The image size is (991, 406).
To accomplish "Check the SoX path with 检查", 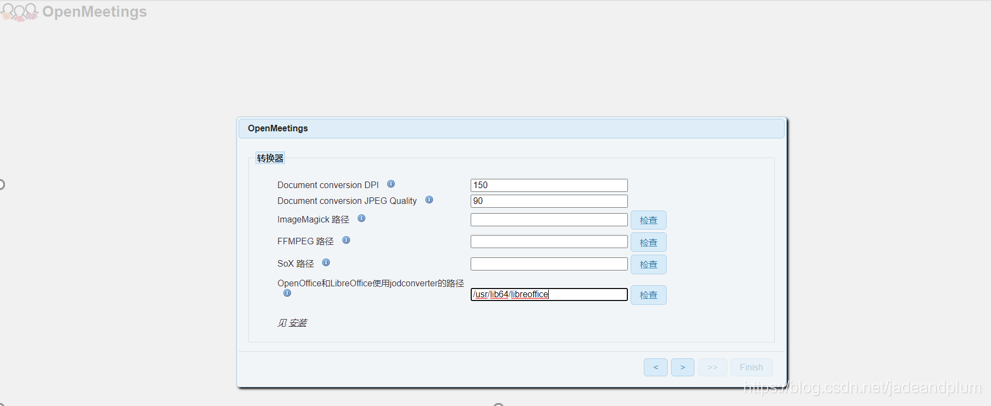I will pyautogui.click(x=648, y=264).
